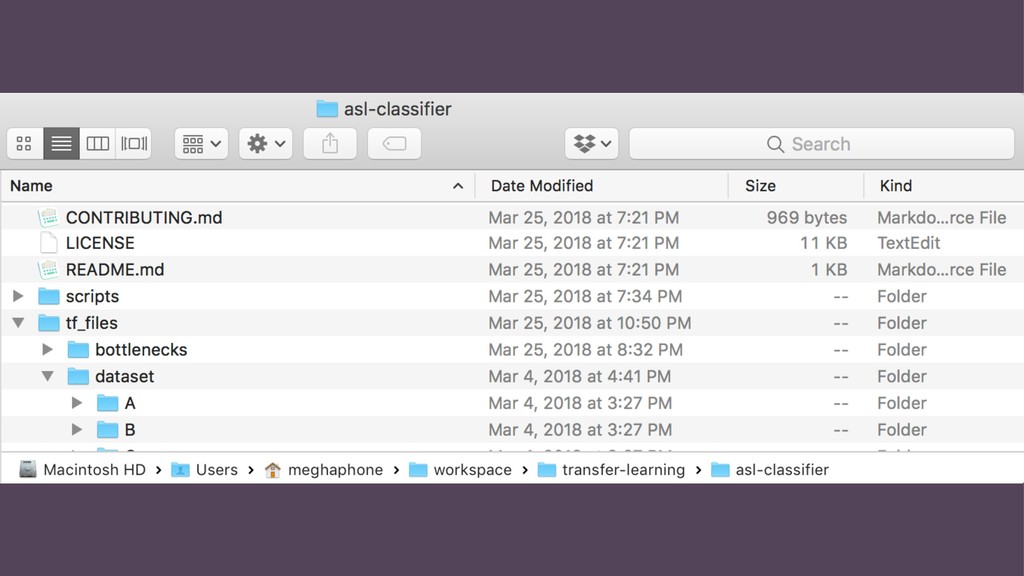Collapse the dataset folder
The width and height of the screenshot is (1024, 576).
(47, 376)
